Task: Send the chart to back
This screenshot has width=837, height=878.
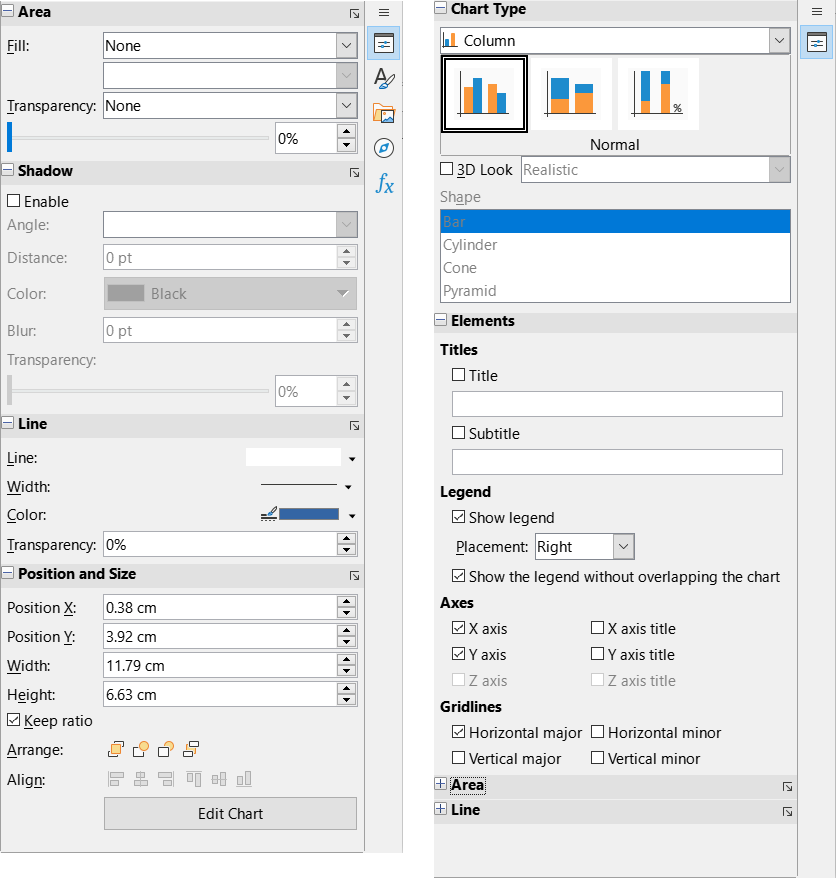Action: (190, 748)
